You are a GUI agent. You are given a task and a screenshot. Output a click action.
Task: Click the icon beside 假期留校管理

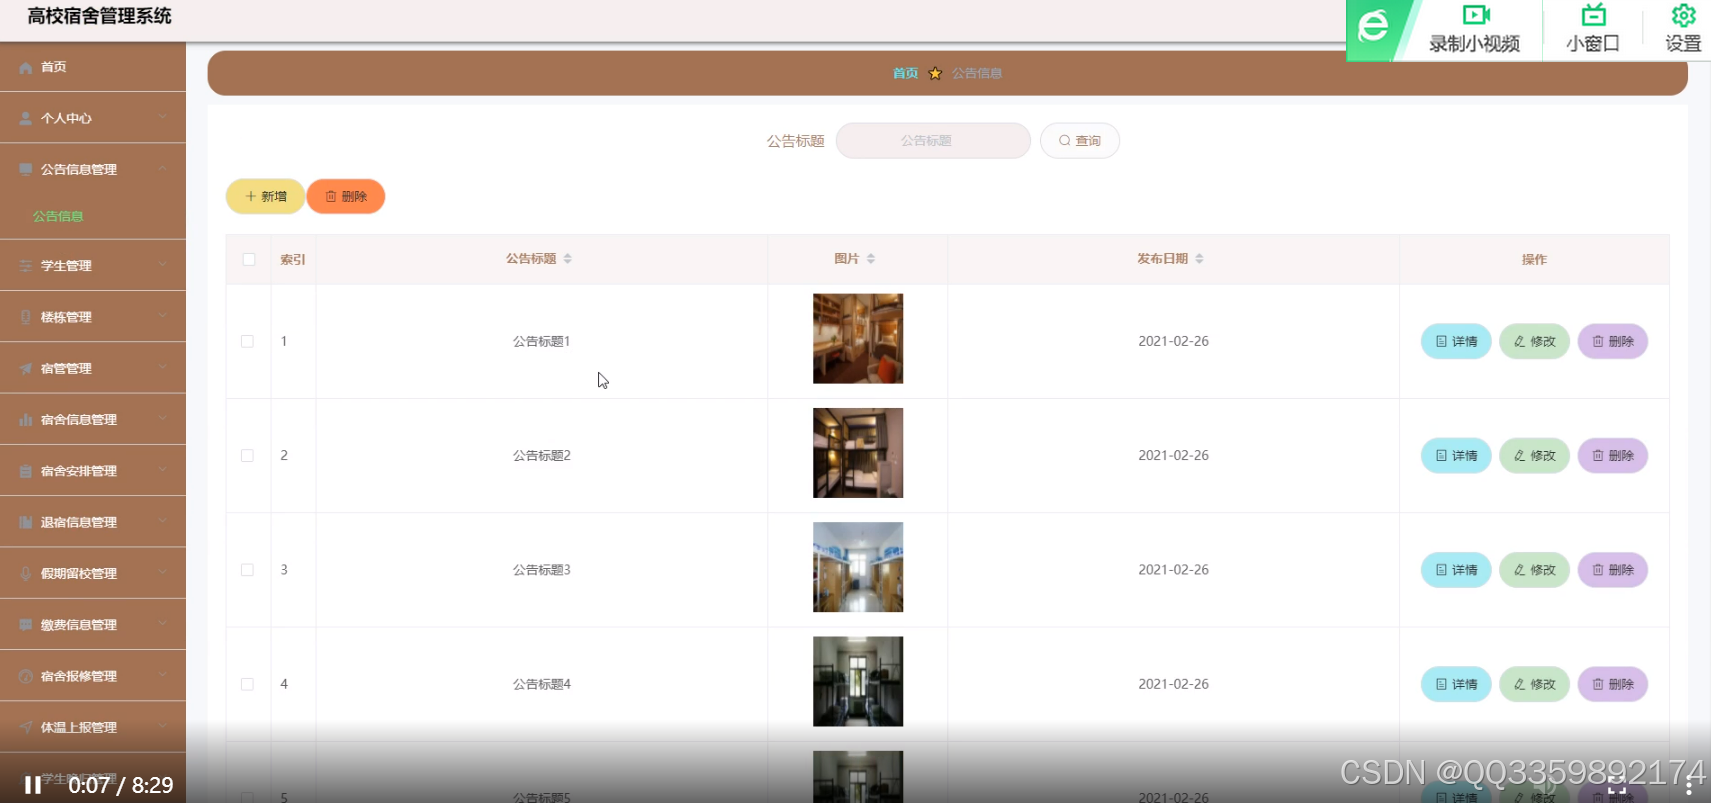26,573
